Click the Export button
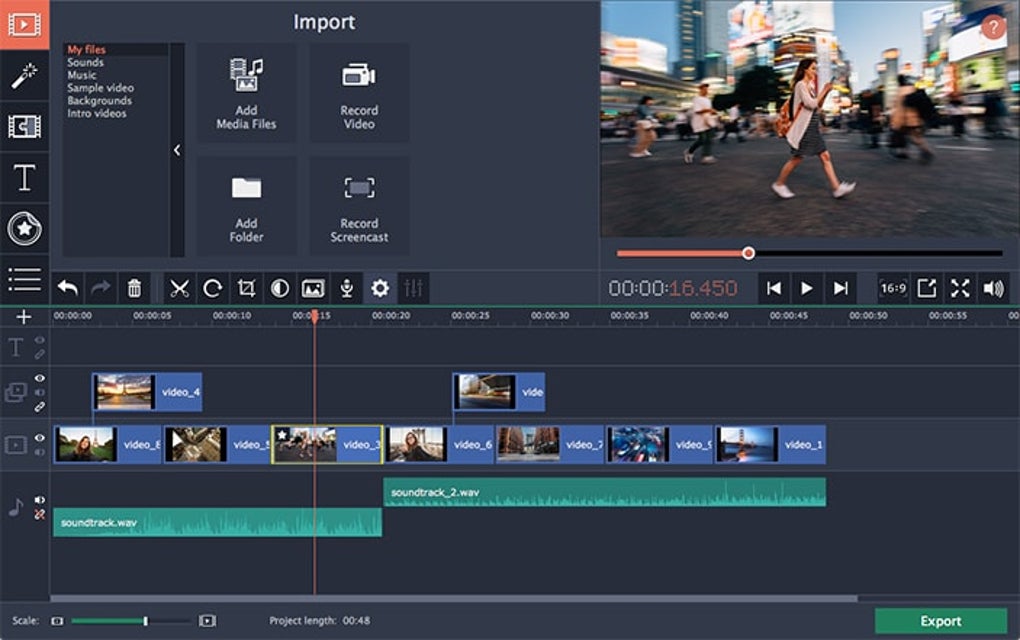The width and height of the screenshot is (1020, 640). [x=940, y=621]
